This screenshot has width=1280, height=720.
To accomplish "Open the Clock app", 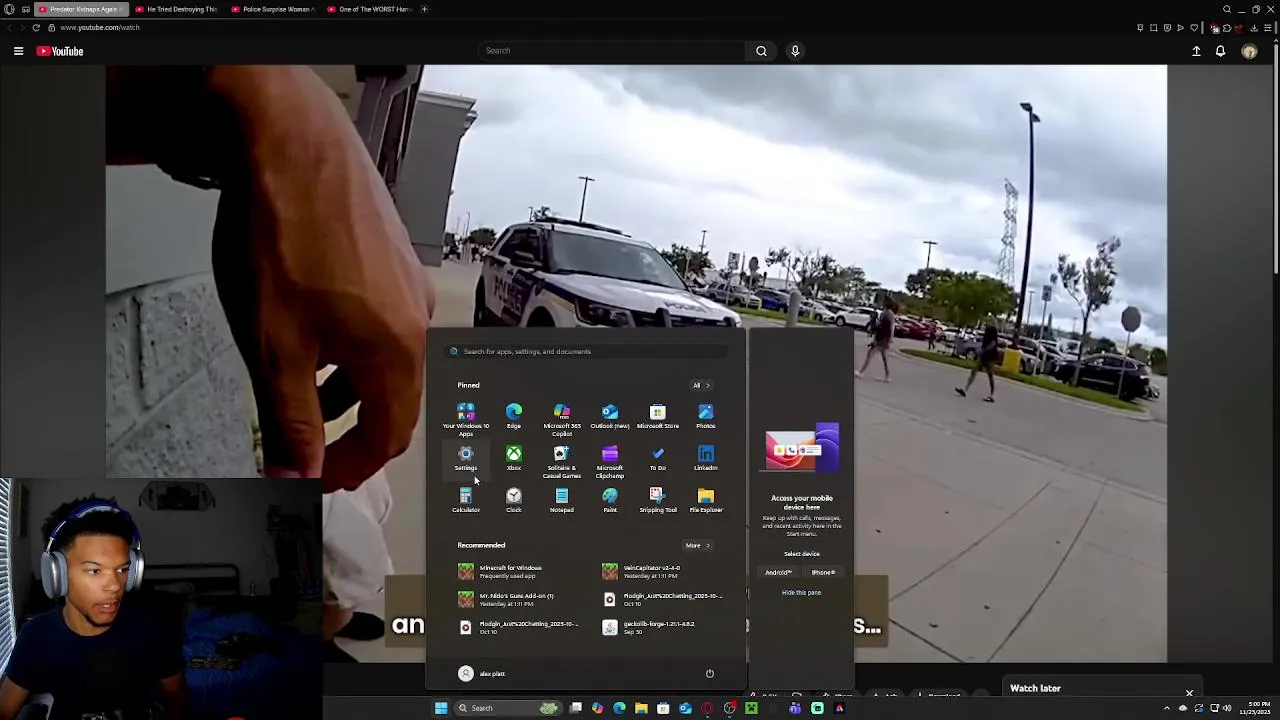I will [x=514, y=500].
